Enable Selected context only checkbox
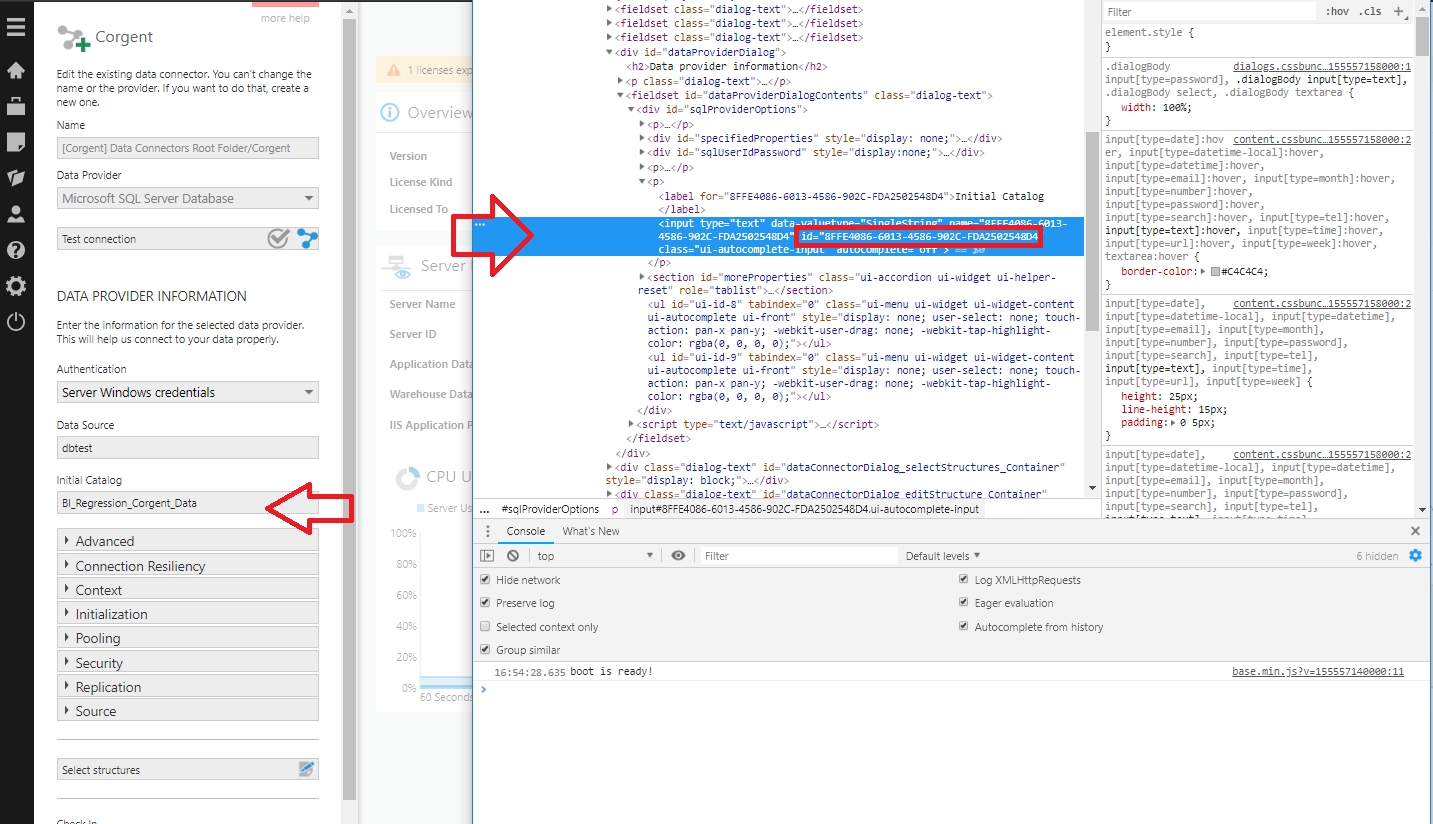 coord(486,627)
